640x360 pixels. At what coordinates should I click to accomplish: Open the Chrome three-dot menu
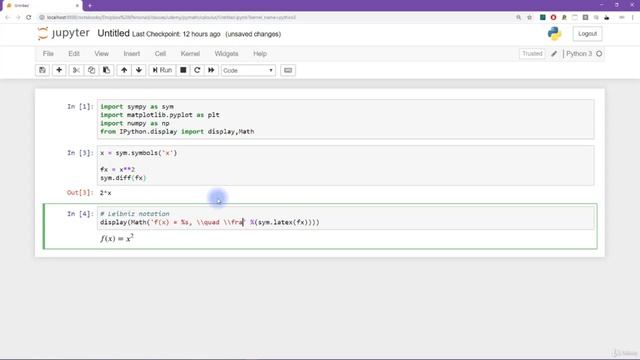(x=633, y=18)
